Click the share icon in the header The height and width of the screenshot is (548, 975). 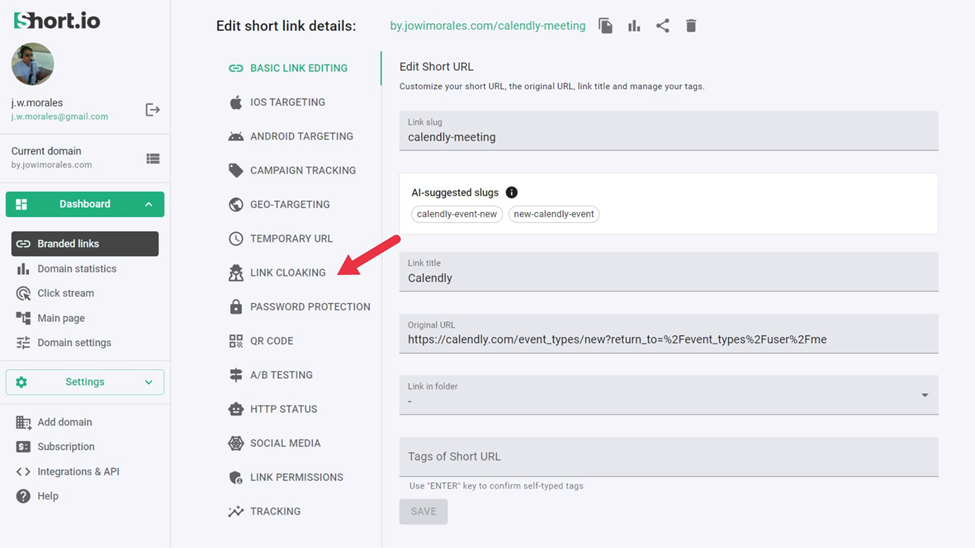(662, 26)
